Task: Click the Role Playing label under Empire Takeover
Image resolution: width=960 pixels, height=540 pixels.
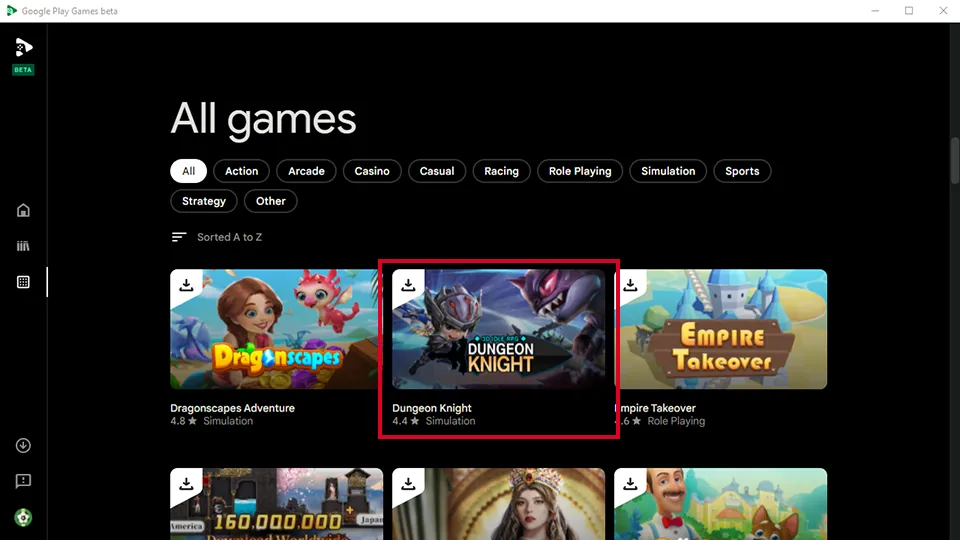Action: pyautogui.click(x=676, y=421)
